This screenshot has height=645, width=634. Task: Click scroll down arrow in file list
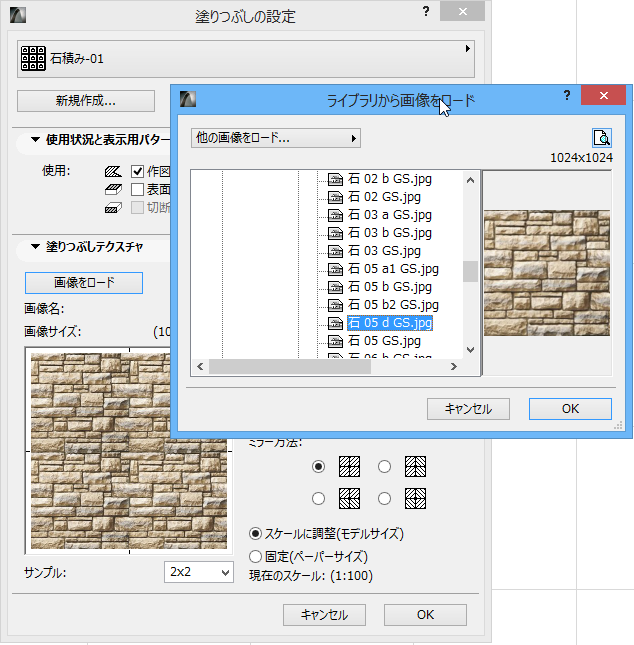[471, 350]
